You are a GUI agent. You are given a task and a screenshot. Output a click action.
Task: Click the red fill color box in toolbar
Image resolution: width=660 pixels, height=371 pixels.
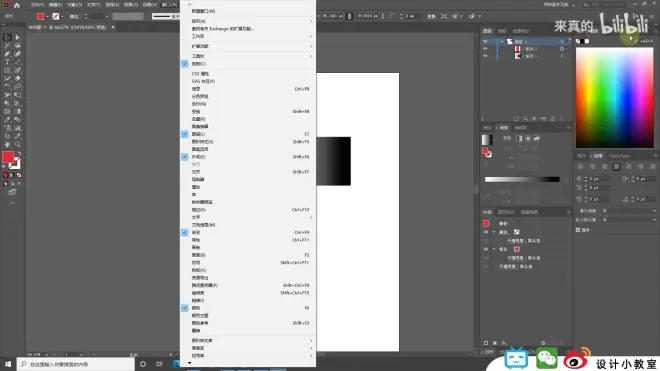8,157
